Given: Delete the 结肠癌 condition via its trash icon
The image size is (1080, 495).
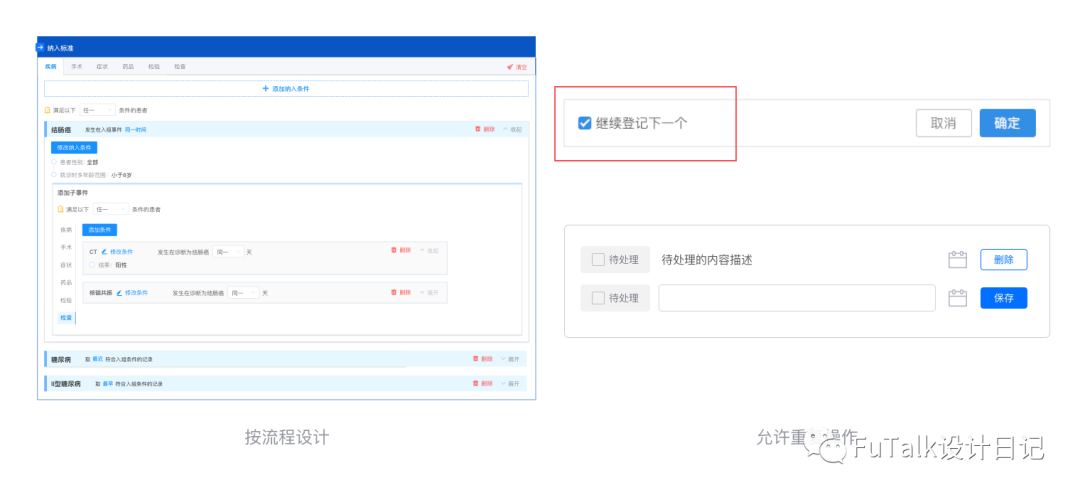Looking at the screenshot, I should pyautogui.click(x=477, y=129).
